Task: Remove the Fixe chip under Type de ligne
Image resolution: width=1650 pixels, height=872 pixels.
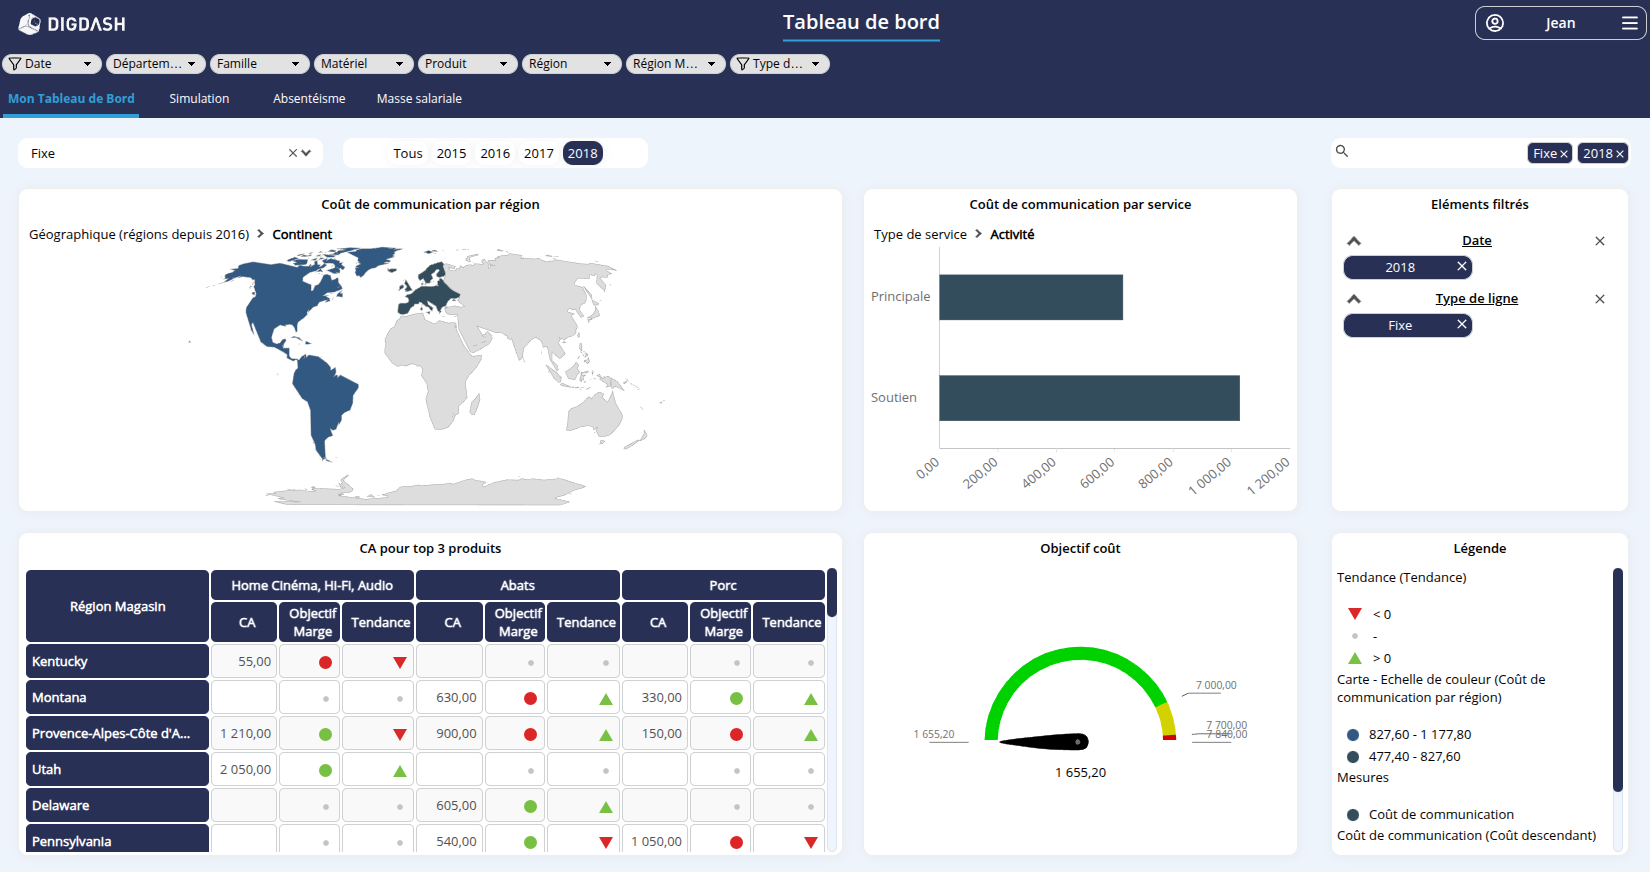Action: (x=1461, y=325)
